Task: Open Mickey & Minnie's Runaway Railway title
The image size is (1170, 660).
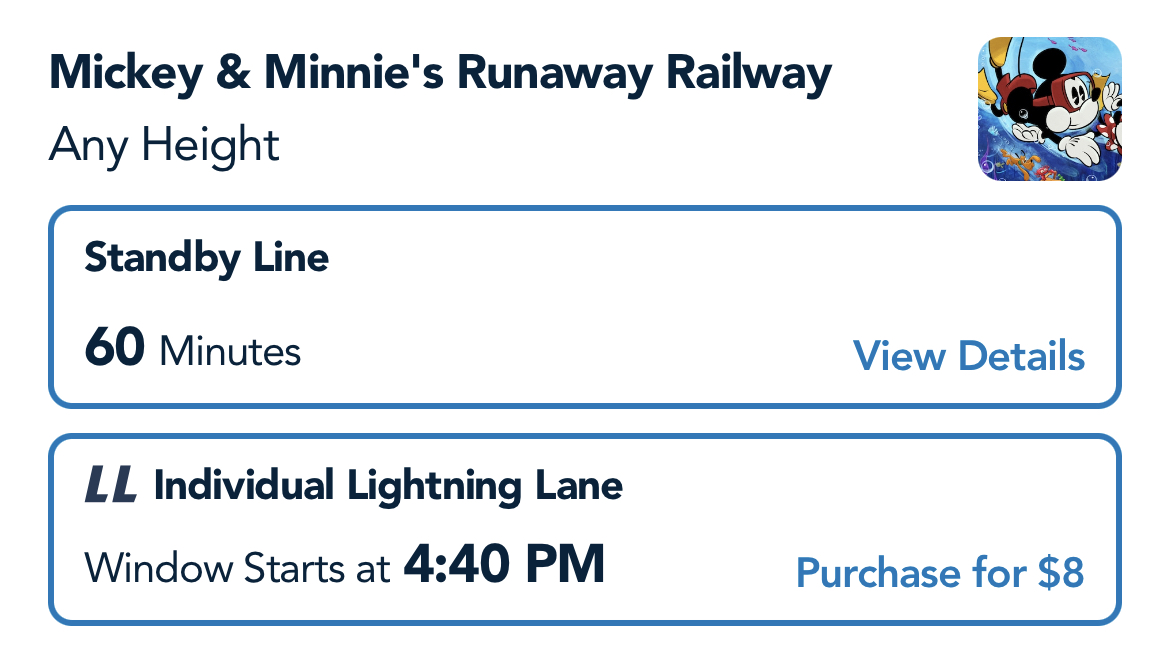Action: 440,75
